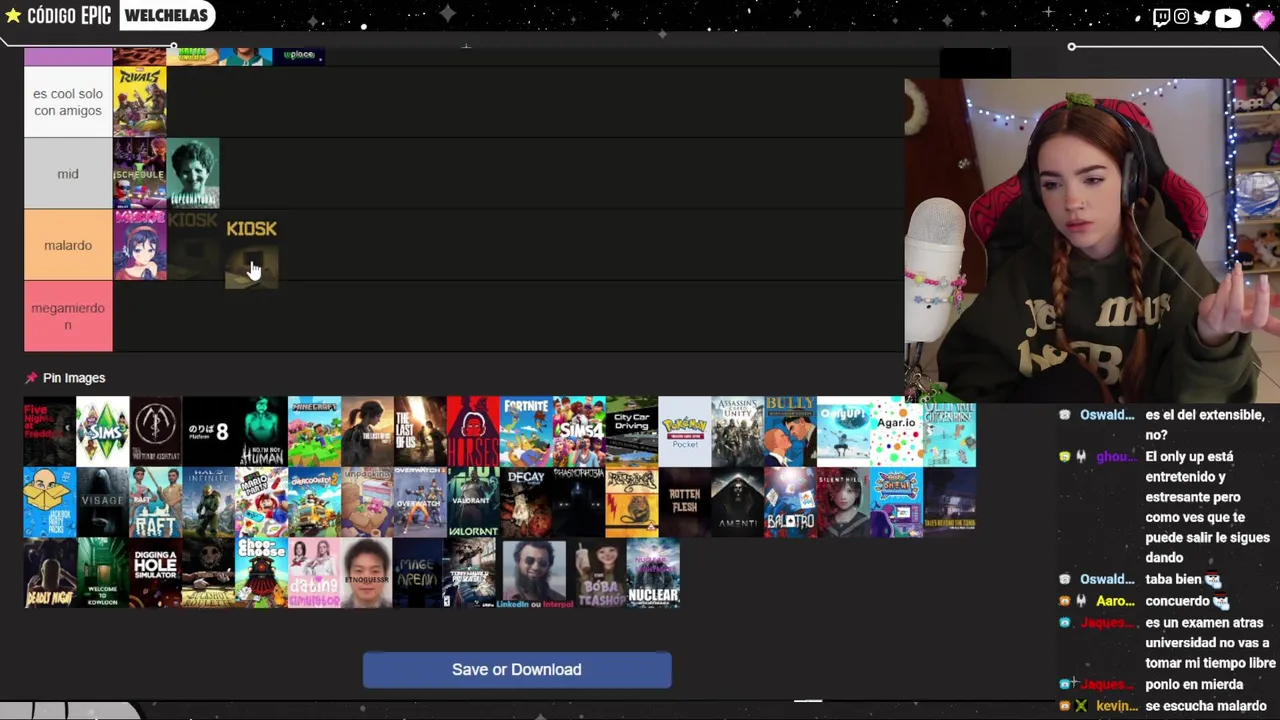Pick the Etnoguessr face image
The width and height of the screenshot is (1280, 720).
(x=367, y=574)
